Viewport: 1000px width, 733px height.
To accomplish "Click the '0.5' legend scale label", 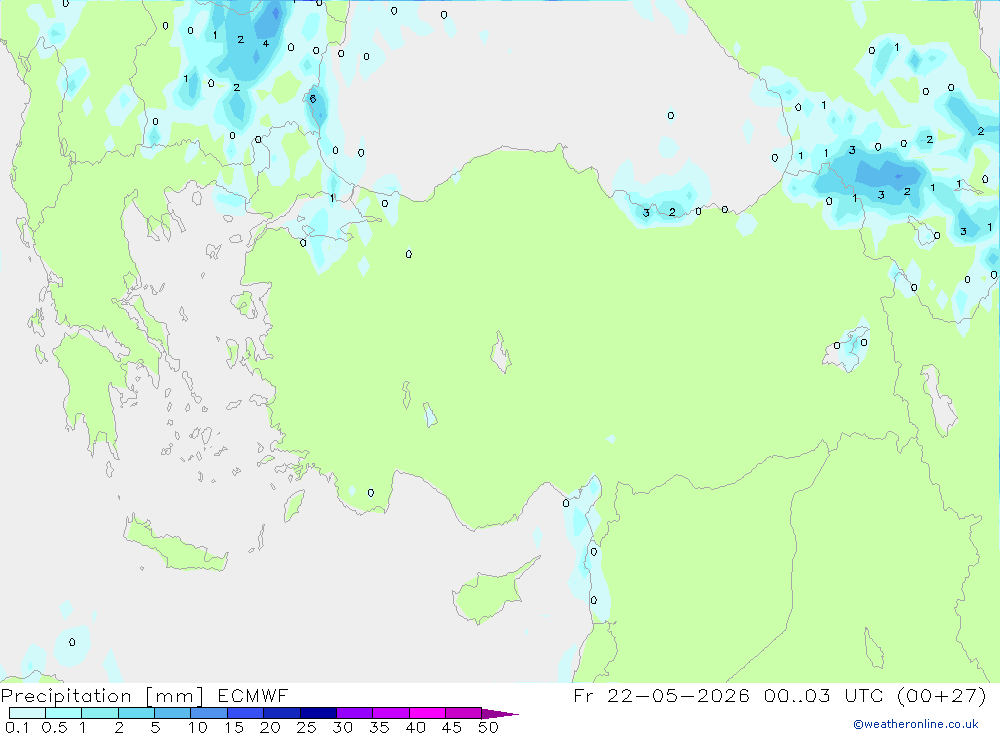I will coord(54,727).
